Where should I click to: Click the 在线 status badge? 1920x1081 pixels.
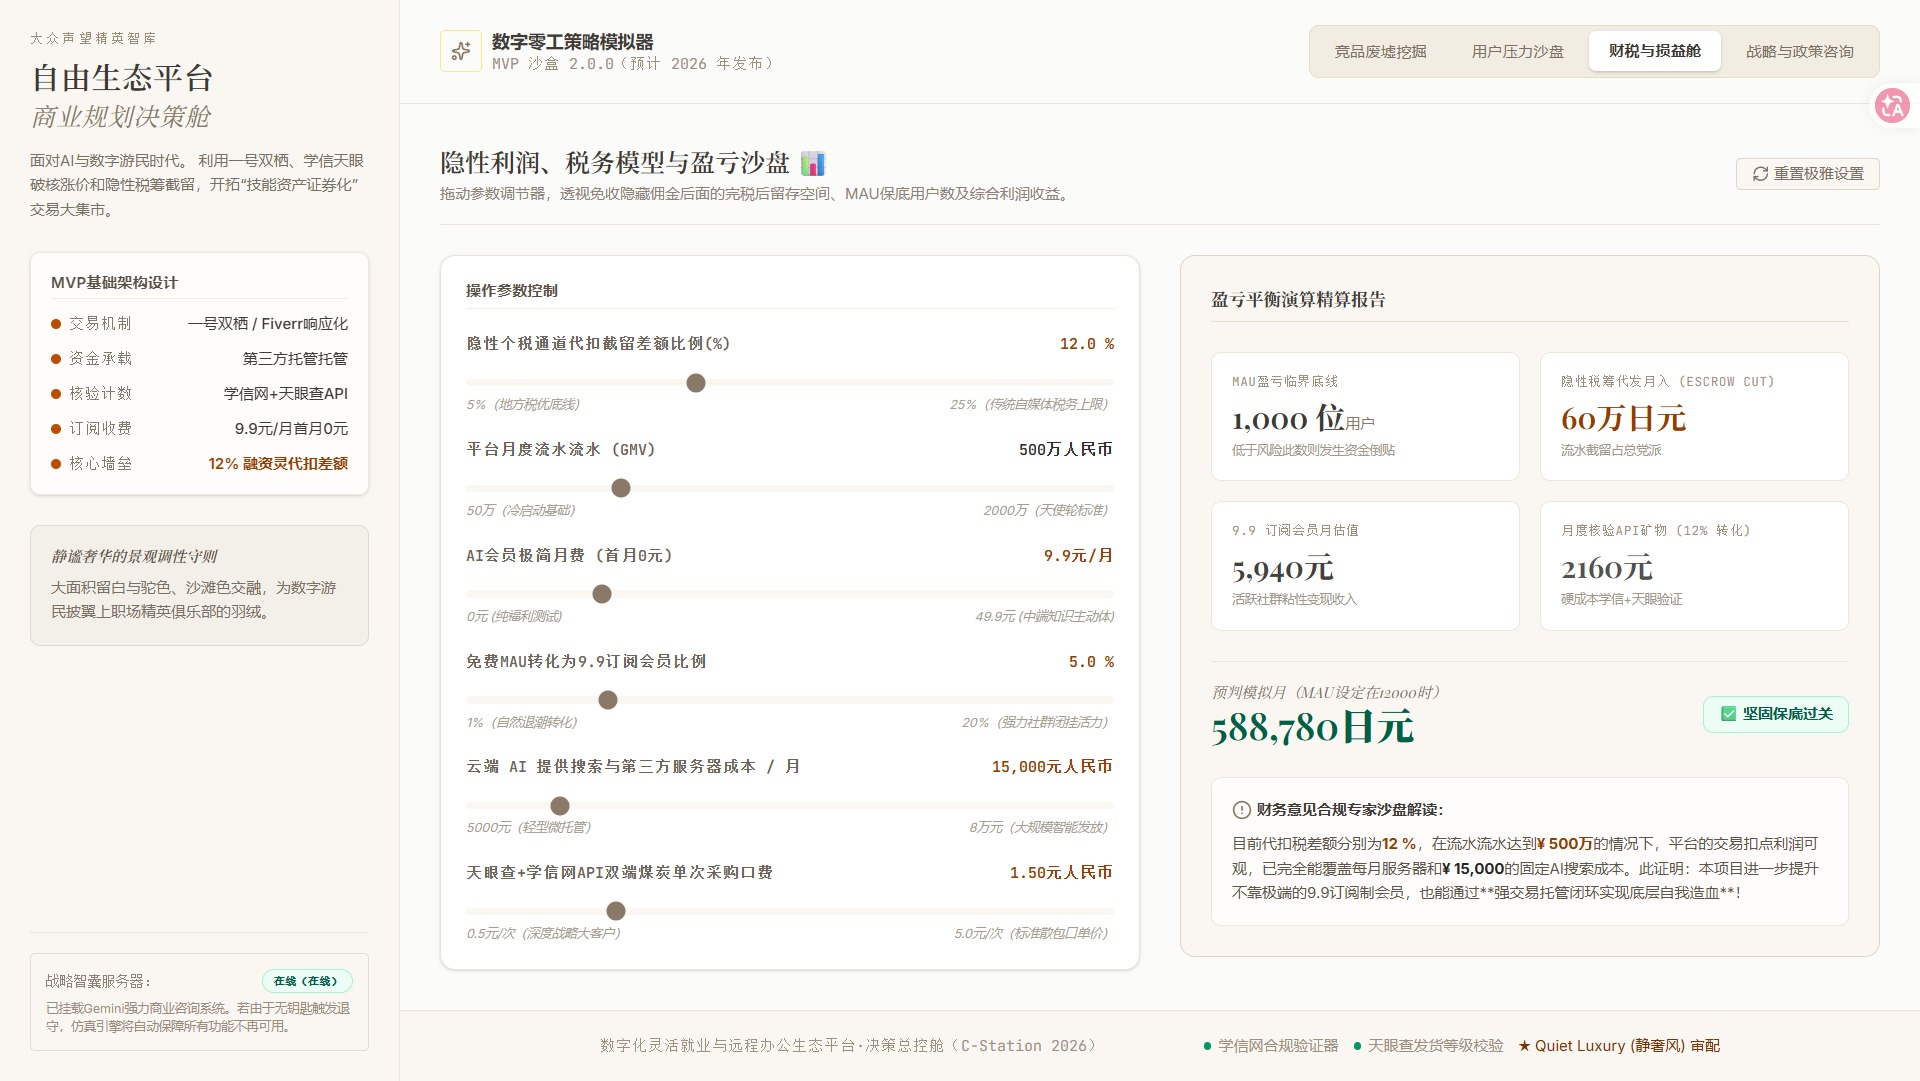[x=306, y=981]
